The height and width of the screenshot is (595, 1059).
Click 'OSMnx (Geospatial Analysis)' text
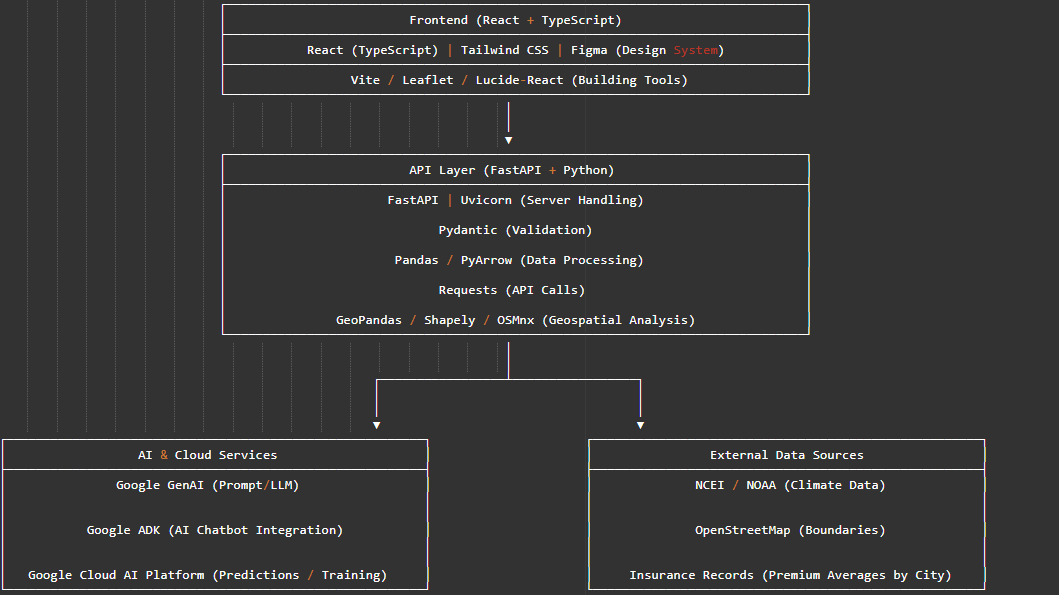click(596, 320)
